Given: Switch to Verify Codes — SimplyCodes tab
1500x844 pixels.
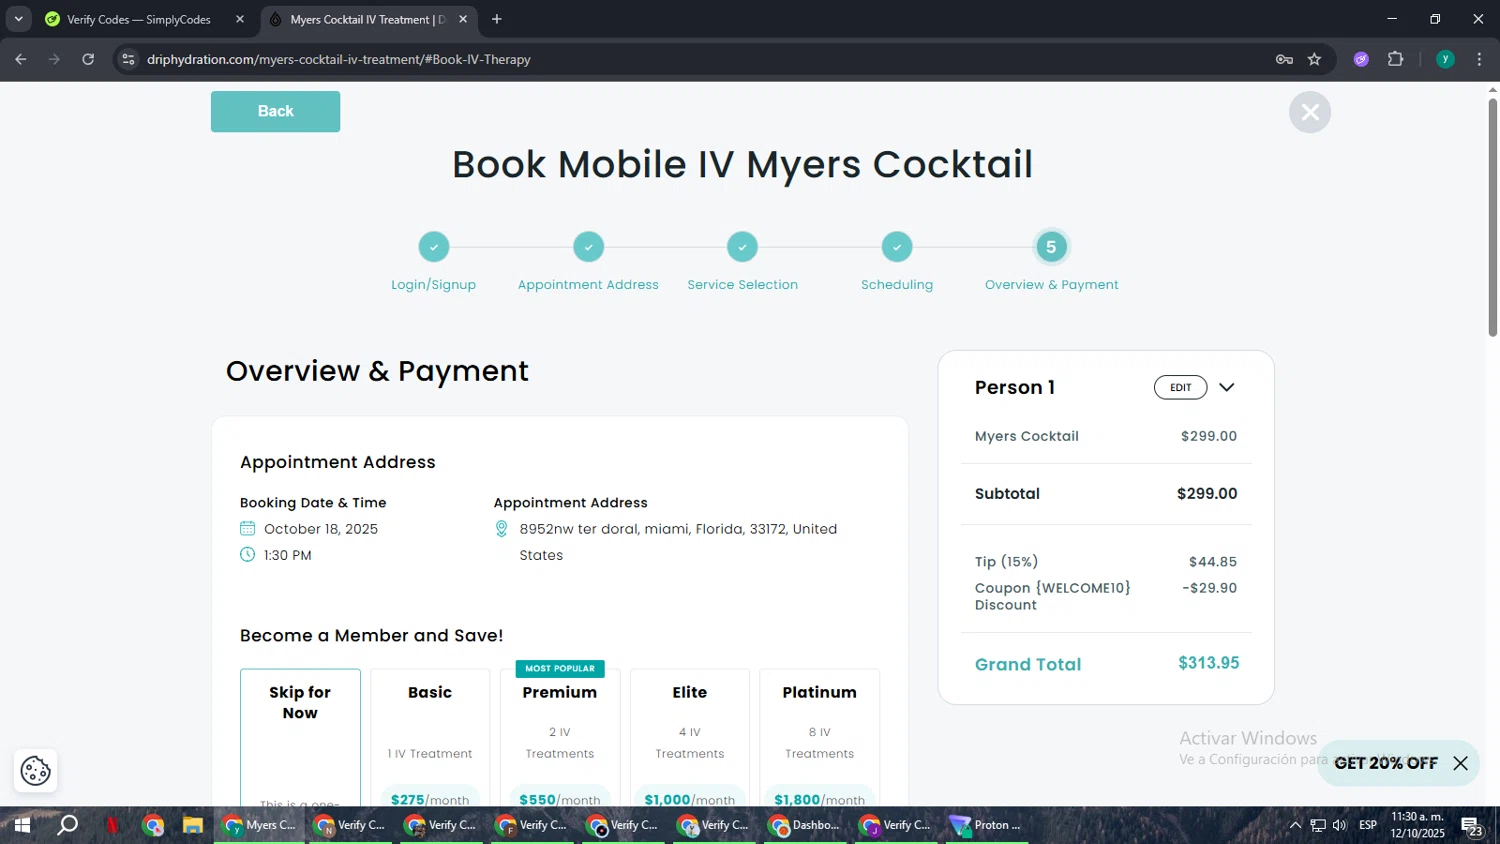Looking at the screenshot, I should 139,19.
